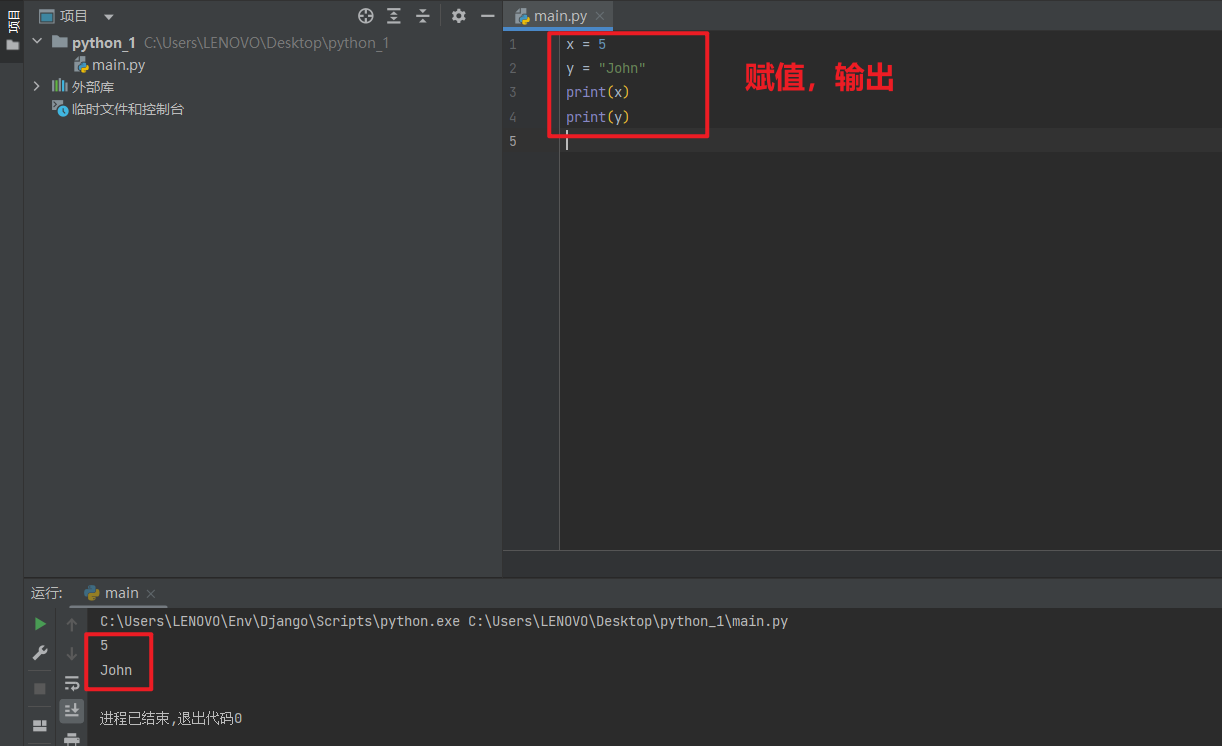This screenshot has height=746, width=1222.
Task: Click line number 3 in gutter
Action: 513,92
